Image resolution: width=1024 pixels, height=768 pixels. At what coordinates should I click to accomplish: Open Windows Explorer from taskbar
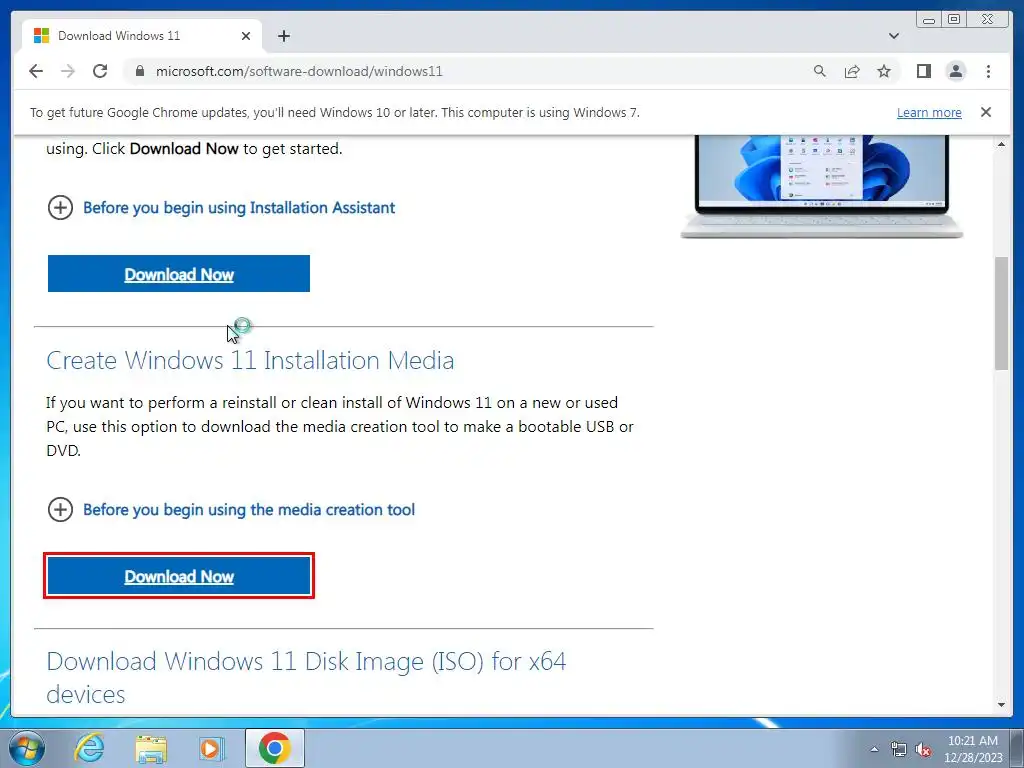pos(151,748)
